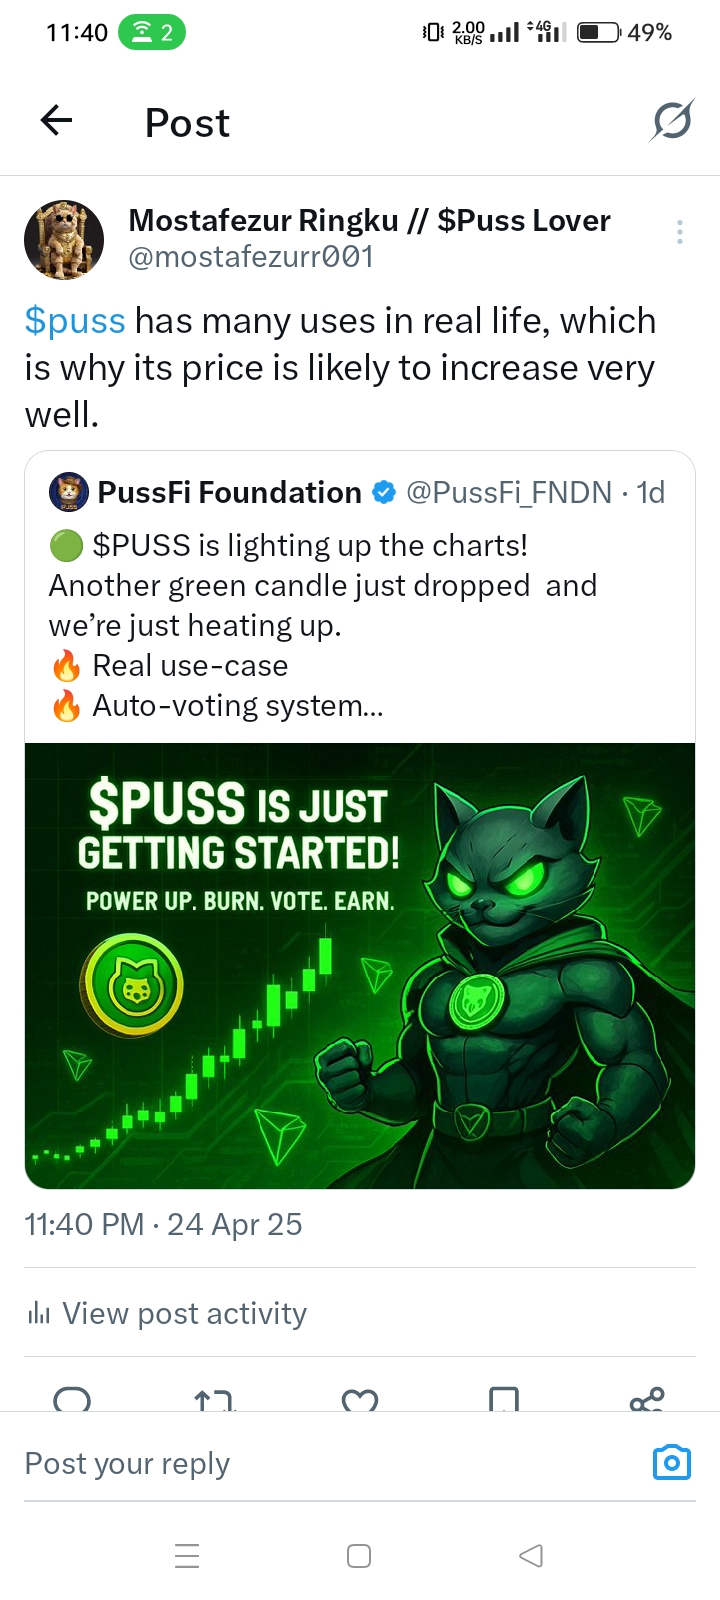Viewport: 720px width, 1600px height.
Task: Tap the share icon
Action: tap(647, 1399)
